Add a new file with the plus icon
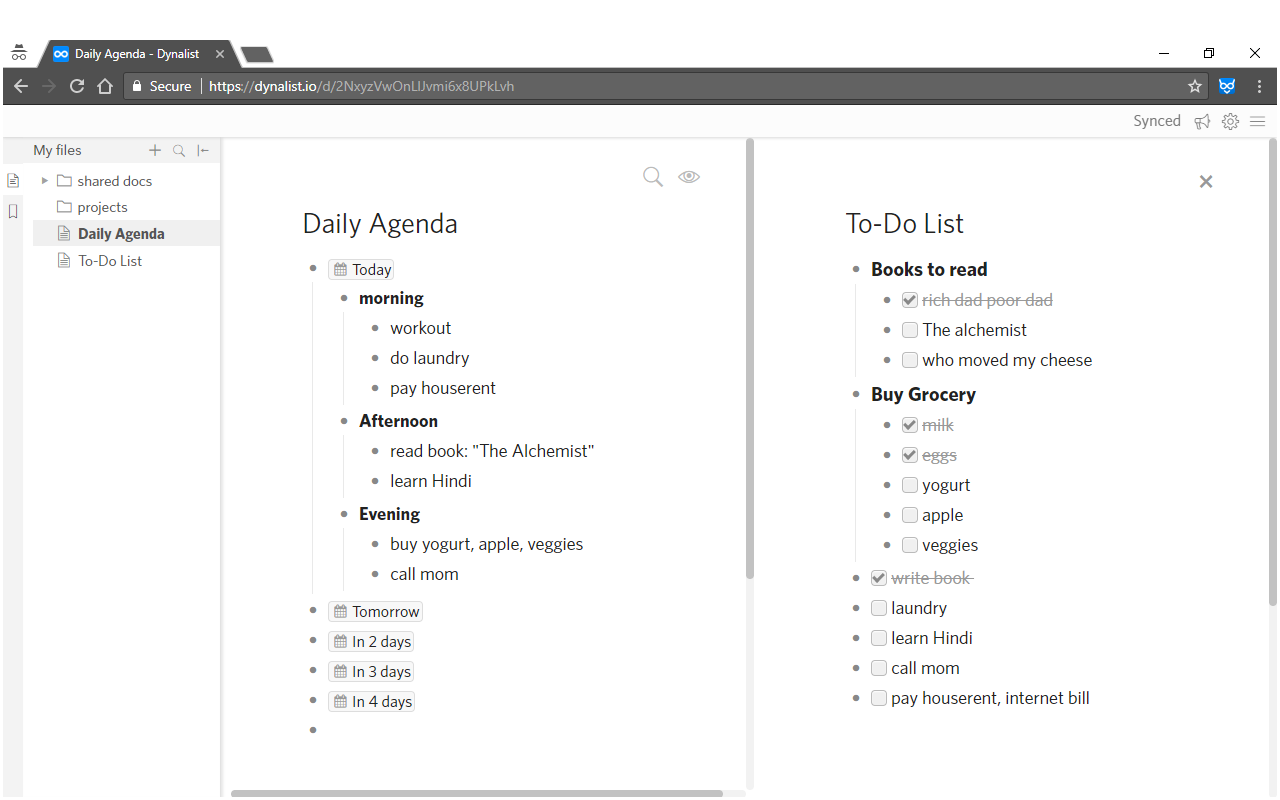Image resolution: width=1280 pixels, height=800 pixels. 155,150
